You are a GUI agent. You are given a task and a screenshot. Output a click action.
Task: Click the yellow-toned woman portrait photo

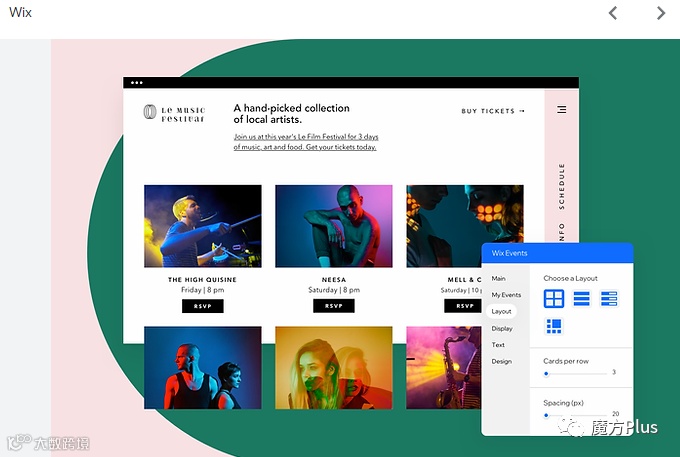click(x=333, y=368)
